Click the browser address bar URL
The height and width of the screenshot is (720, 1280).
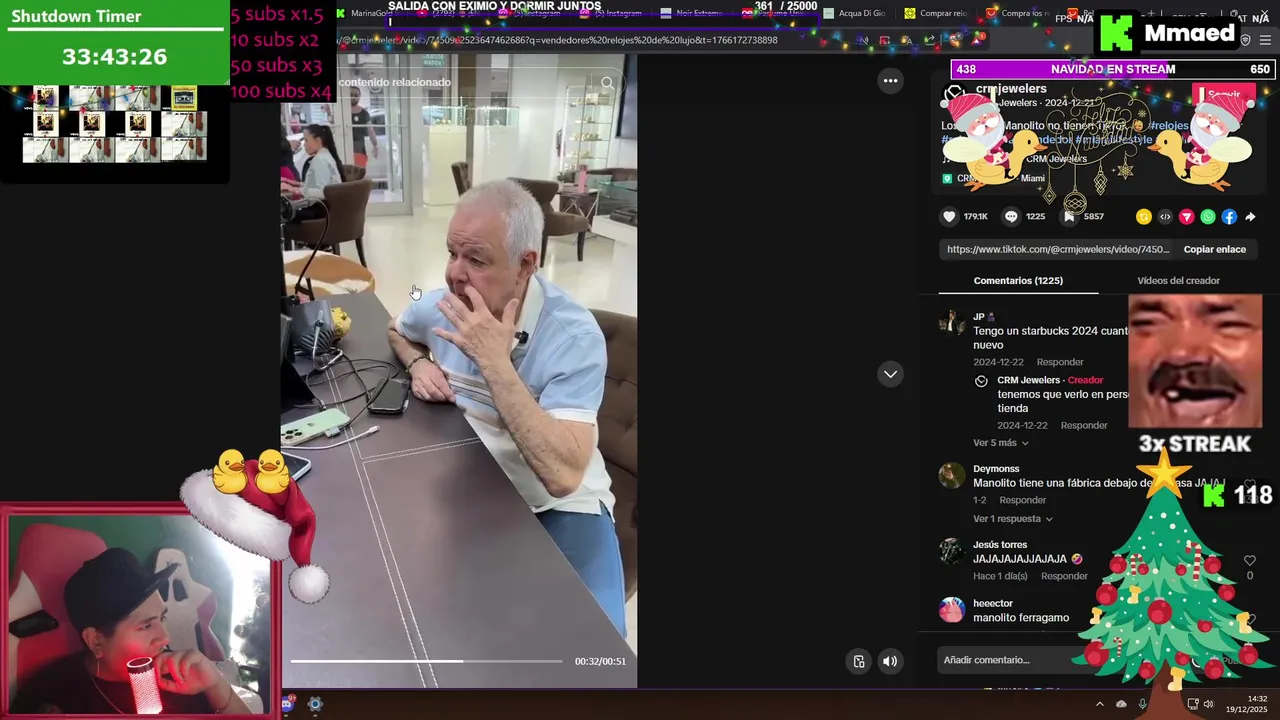click(558, 40)
